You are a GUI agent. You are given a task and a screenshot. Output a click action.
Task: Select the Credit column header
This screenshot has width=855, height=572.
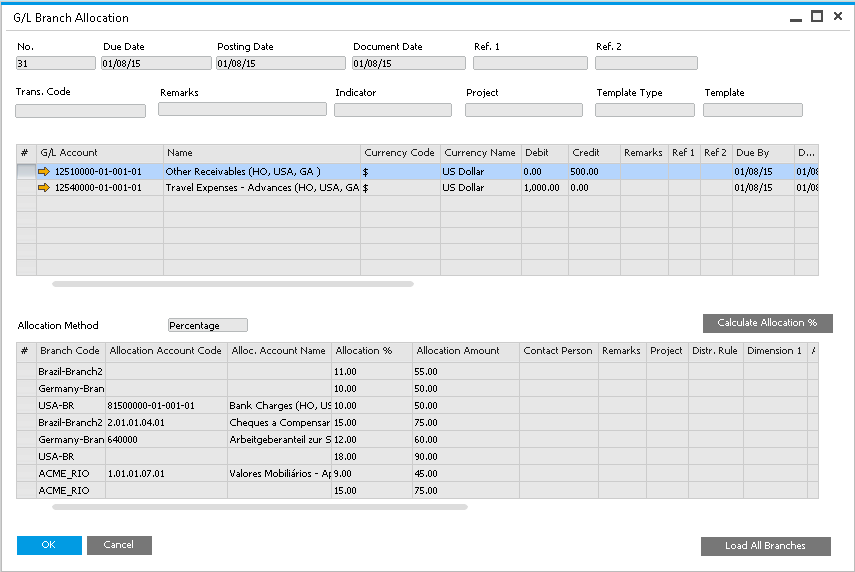click(x=594, y=153)
